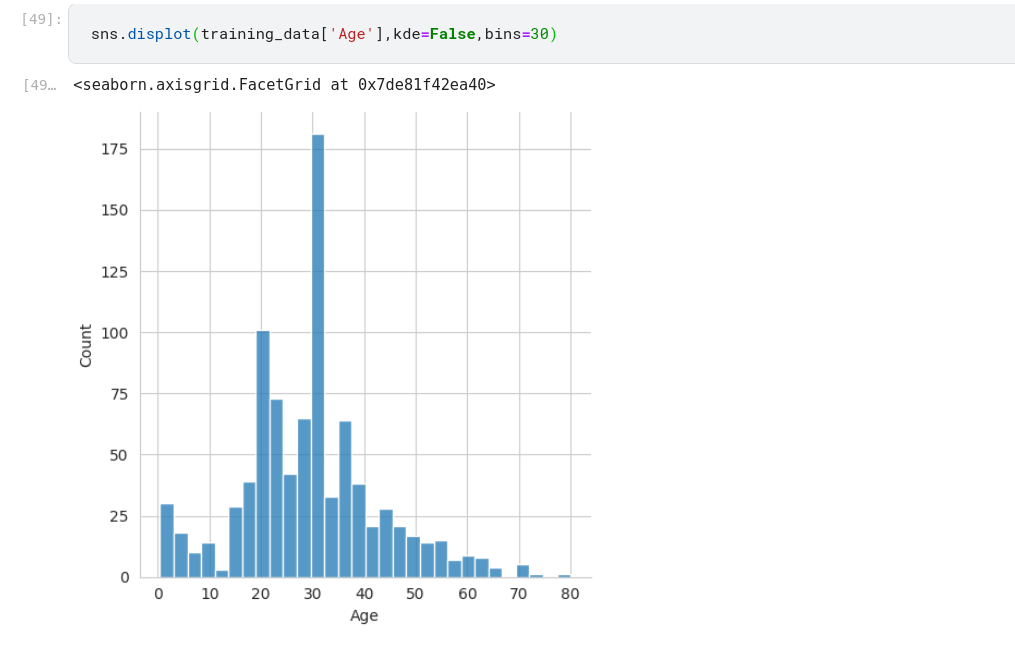The height and width of the screenshot is (667, 1015).
Task: Click the 80 tick on the x-axis
Action: coord(570,594)
